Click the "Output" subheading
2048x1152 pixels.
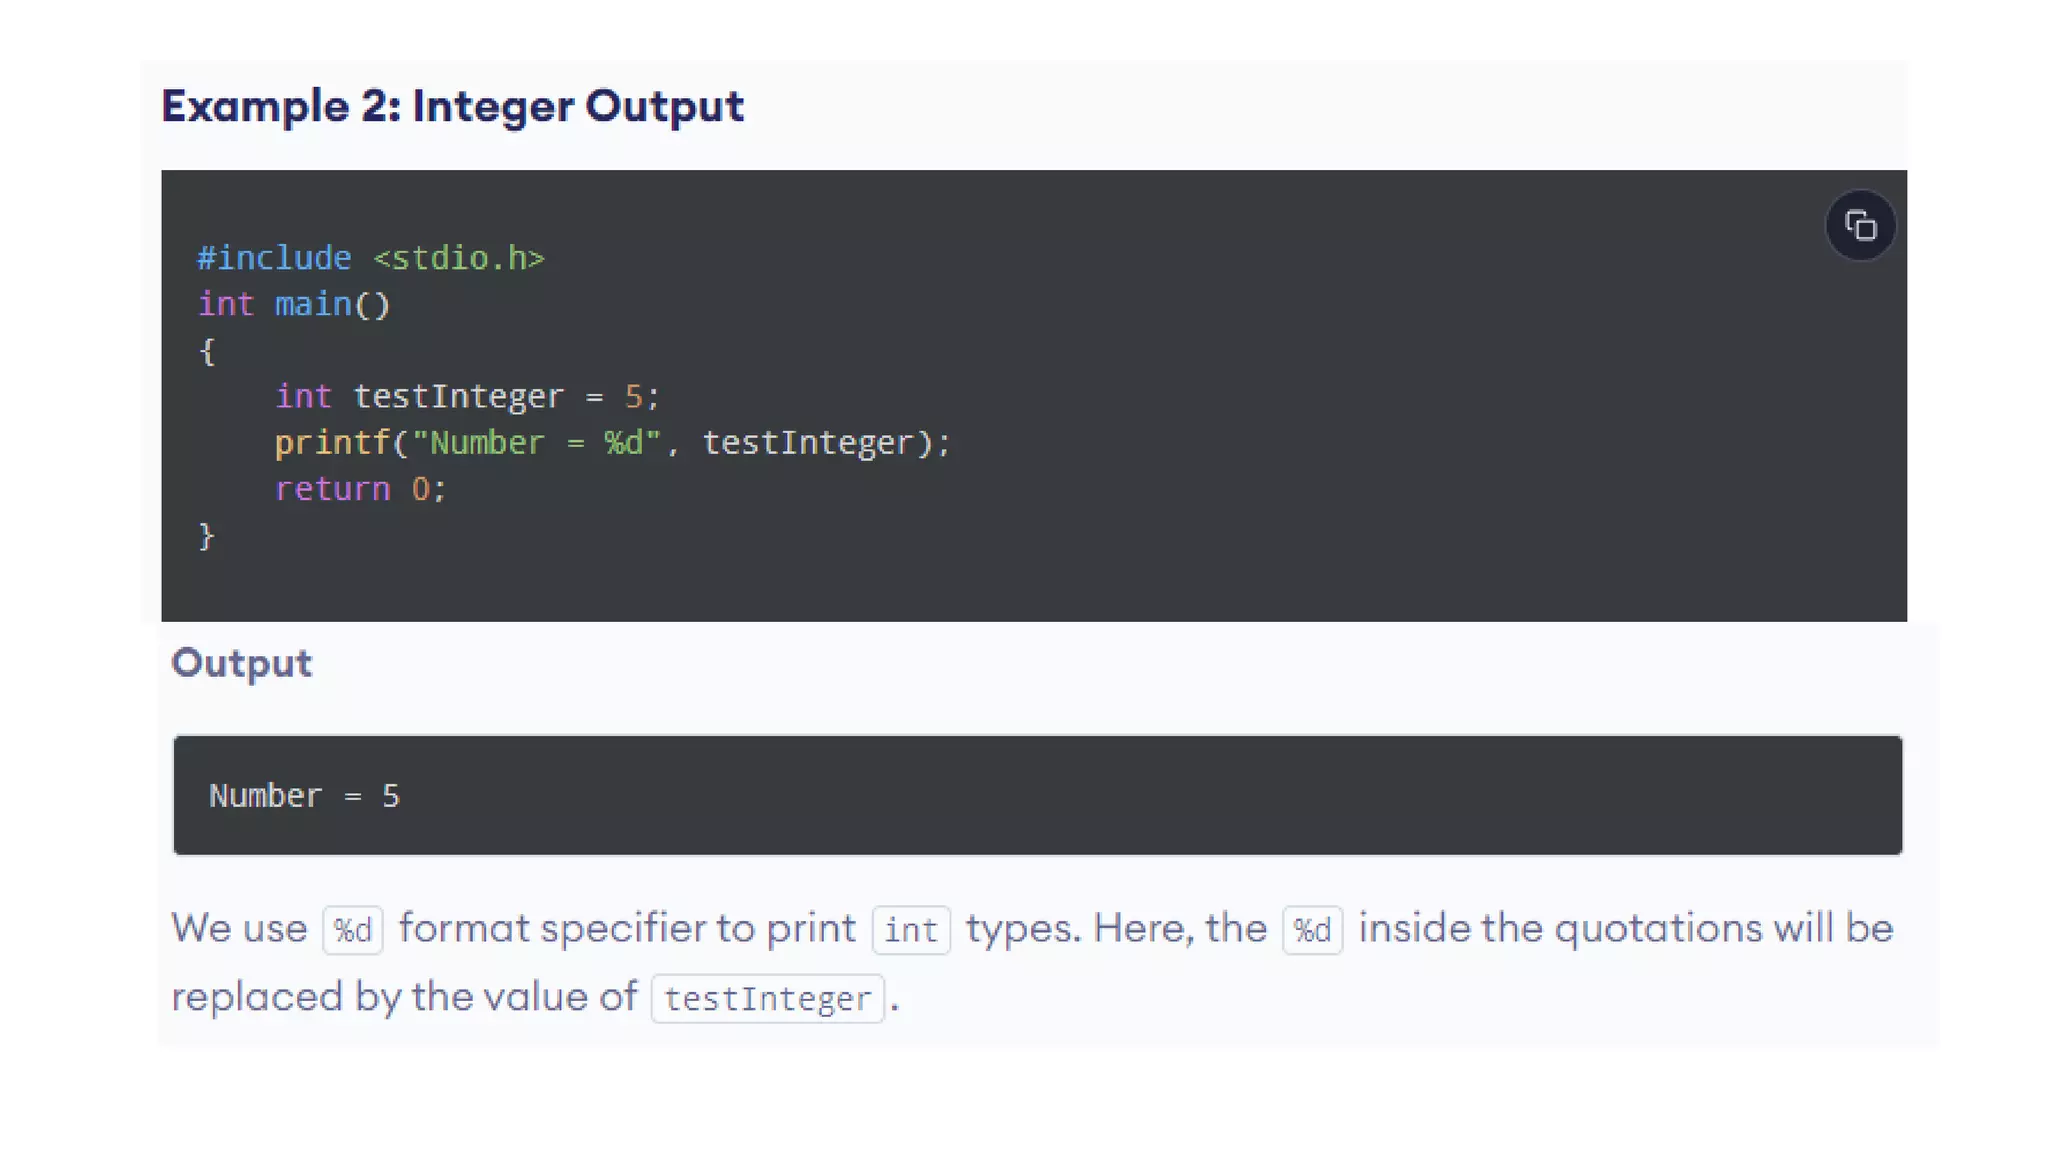tap(242, 663)
